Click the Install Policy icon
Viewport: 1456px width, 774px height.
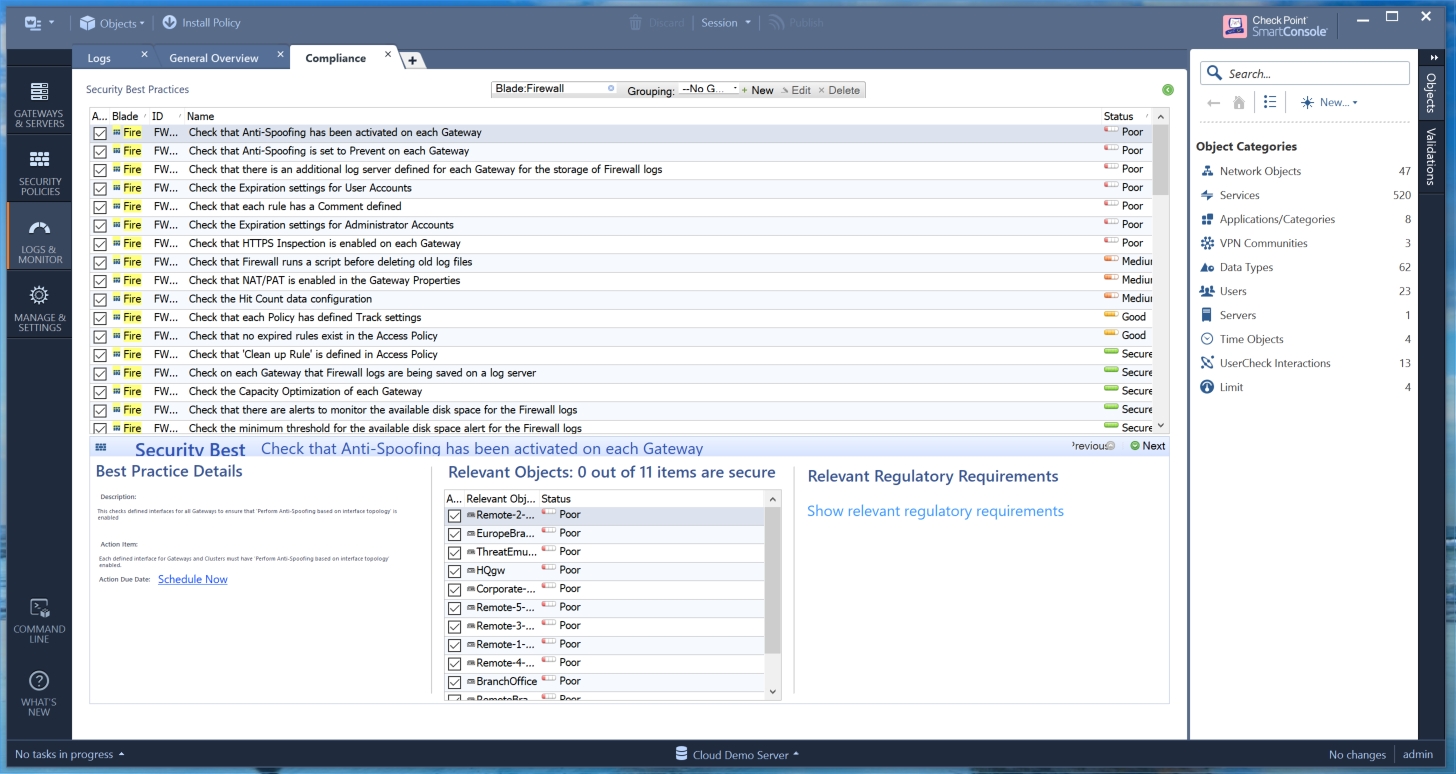point(170,22)
